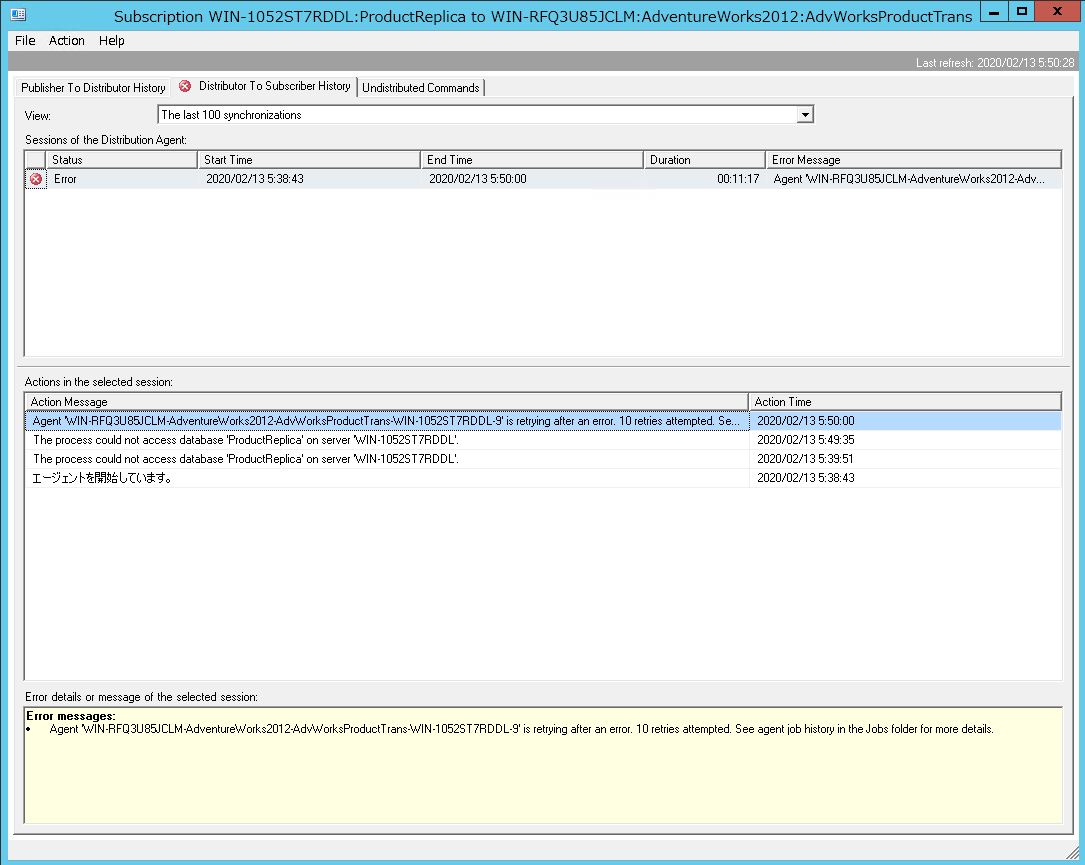
Task: Sort sessions by Start Time column
Action: coord(309,160)
